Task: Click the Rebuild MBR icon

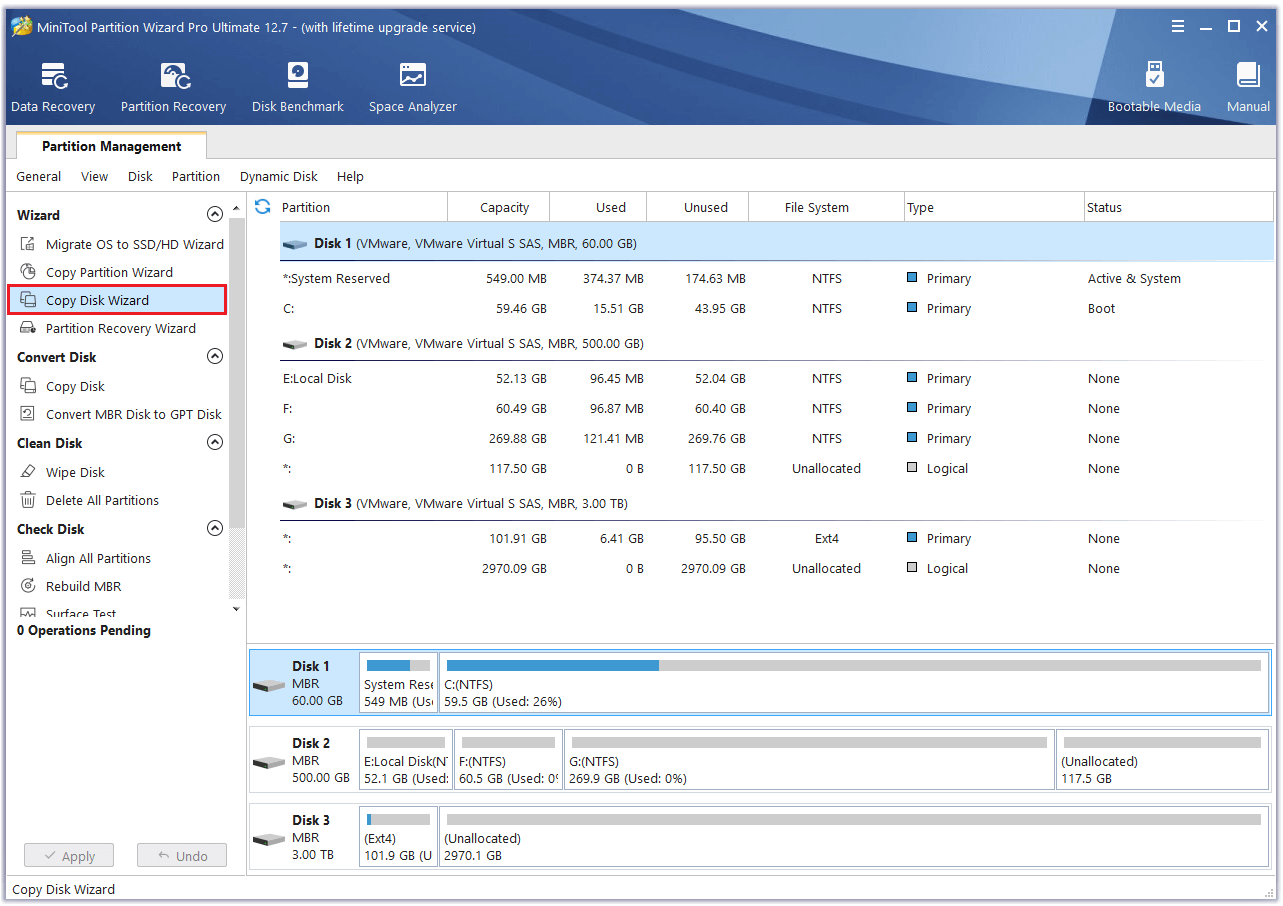Action: coord(28,586)
